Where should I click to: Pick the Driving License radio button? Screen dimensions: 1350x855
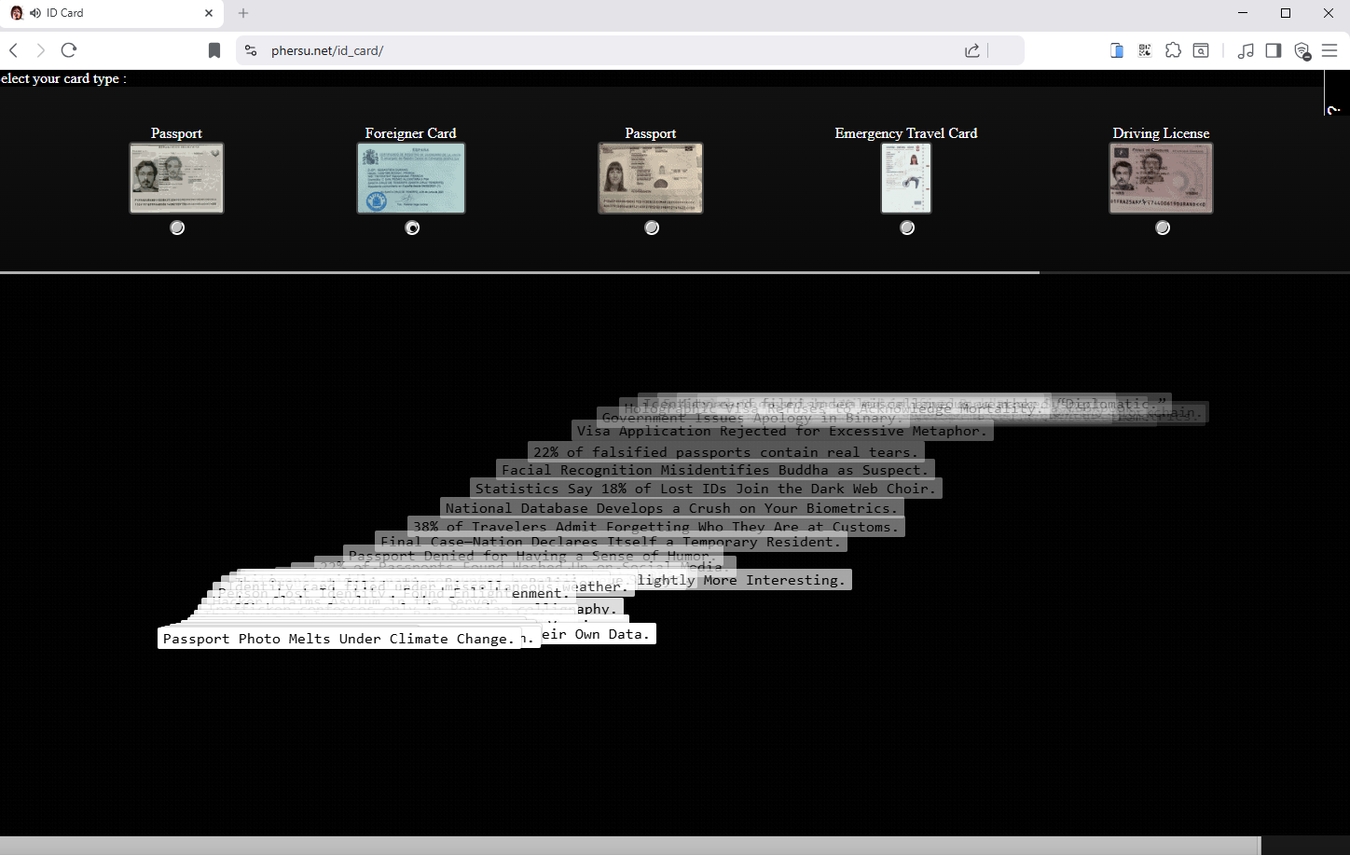pos(1162,227)
